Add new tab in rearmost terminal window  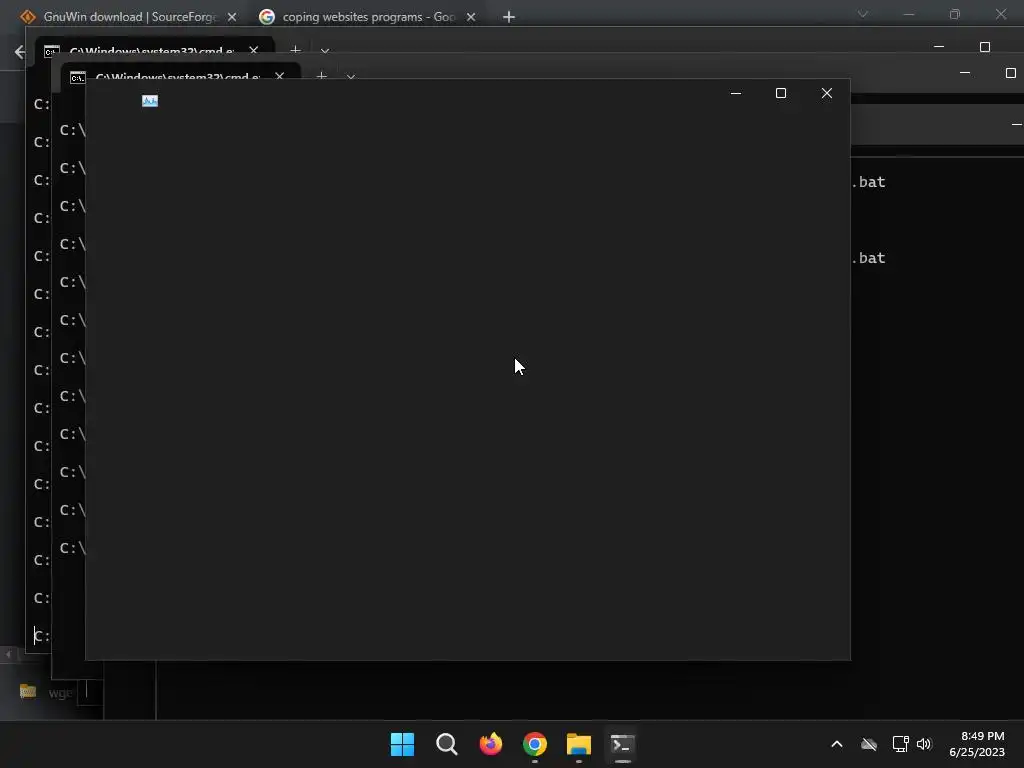(295, 50)
